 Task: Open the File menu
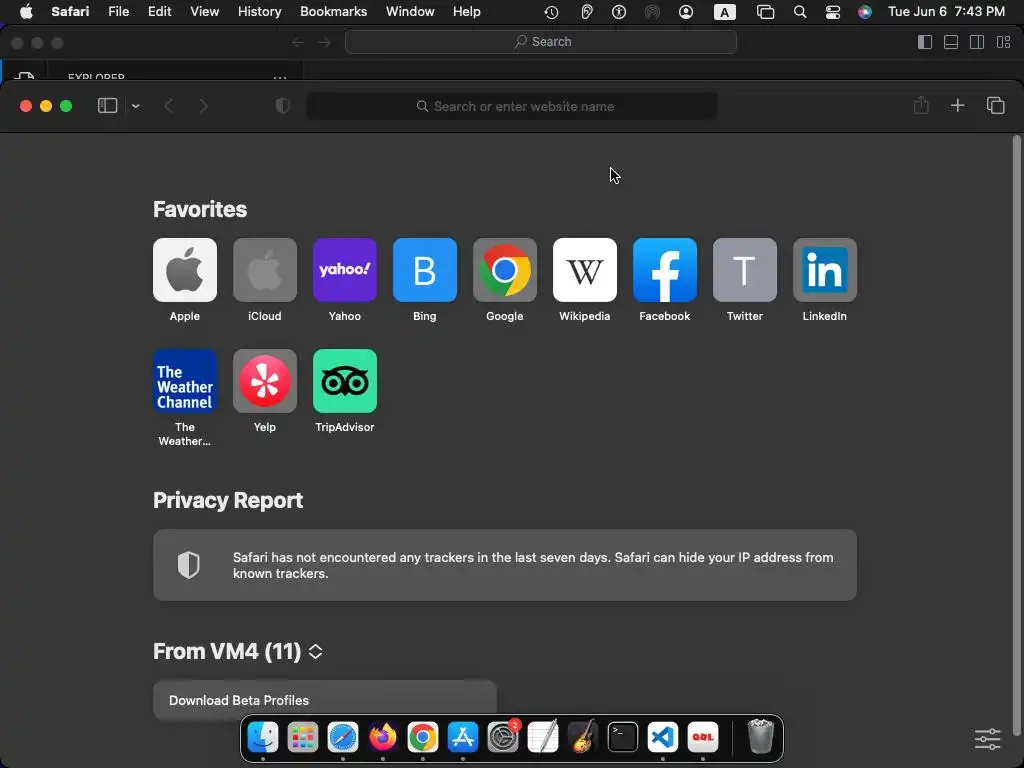click(118, 12)
